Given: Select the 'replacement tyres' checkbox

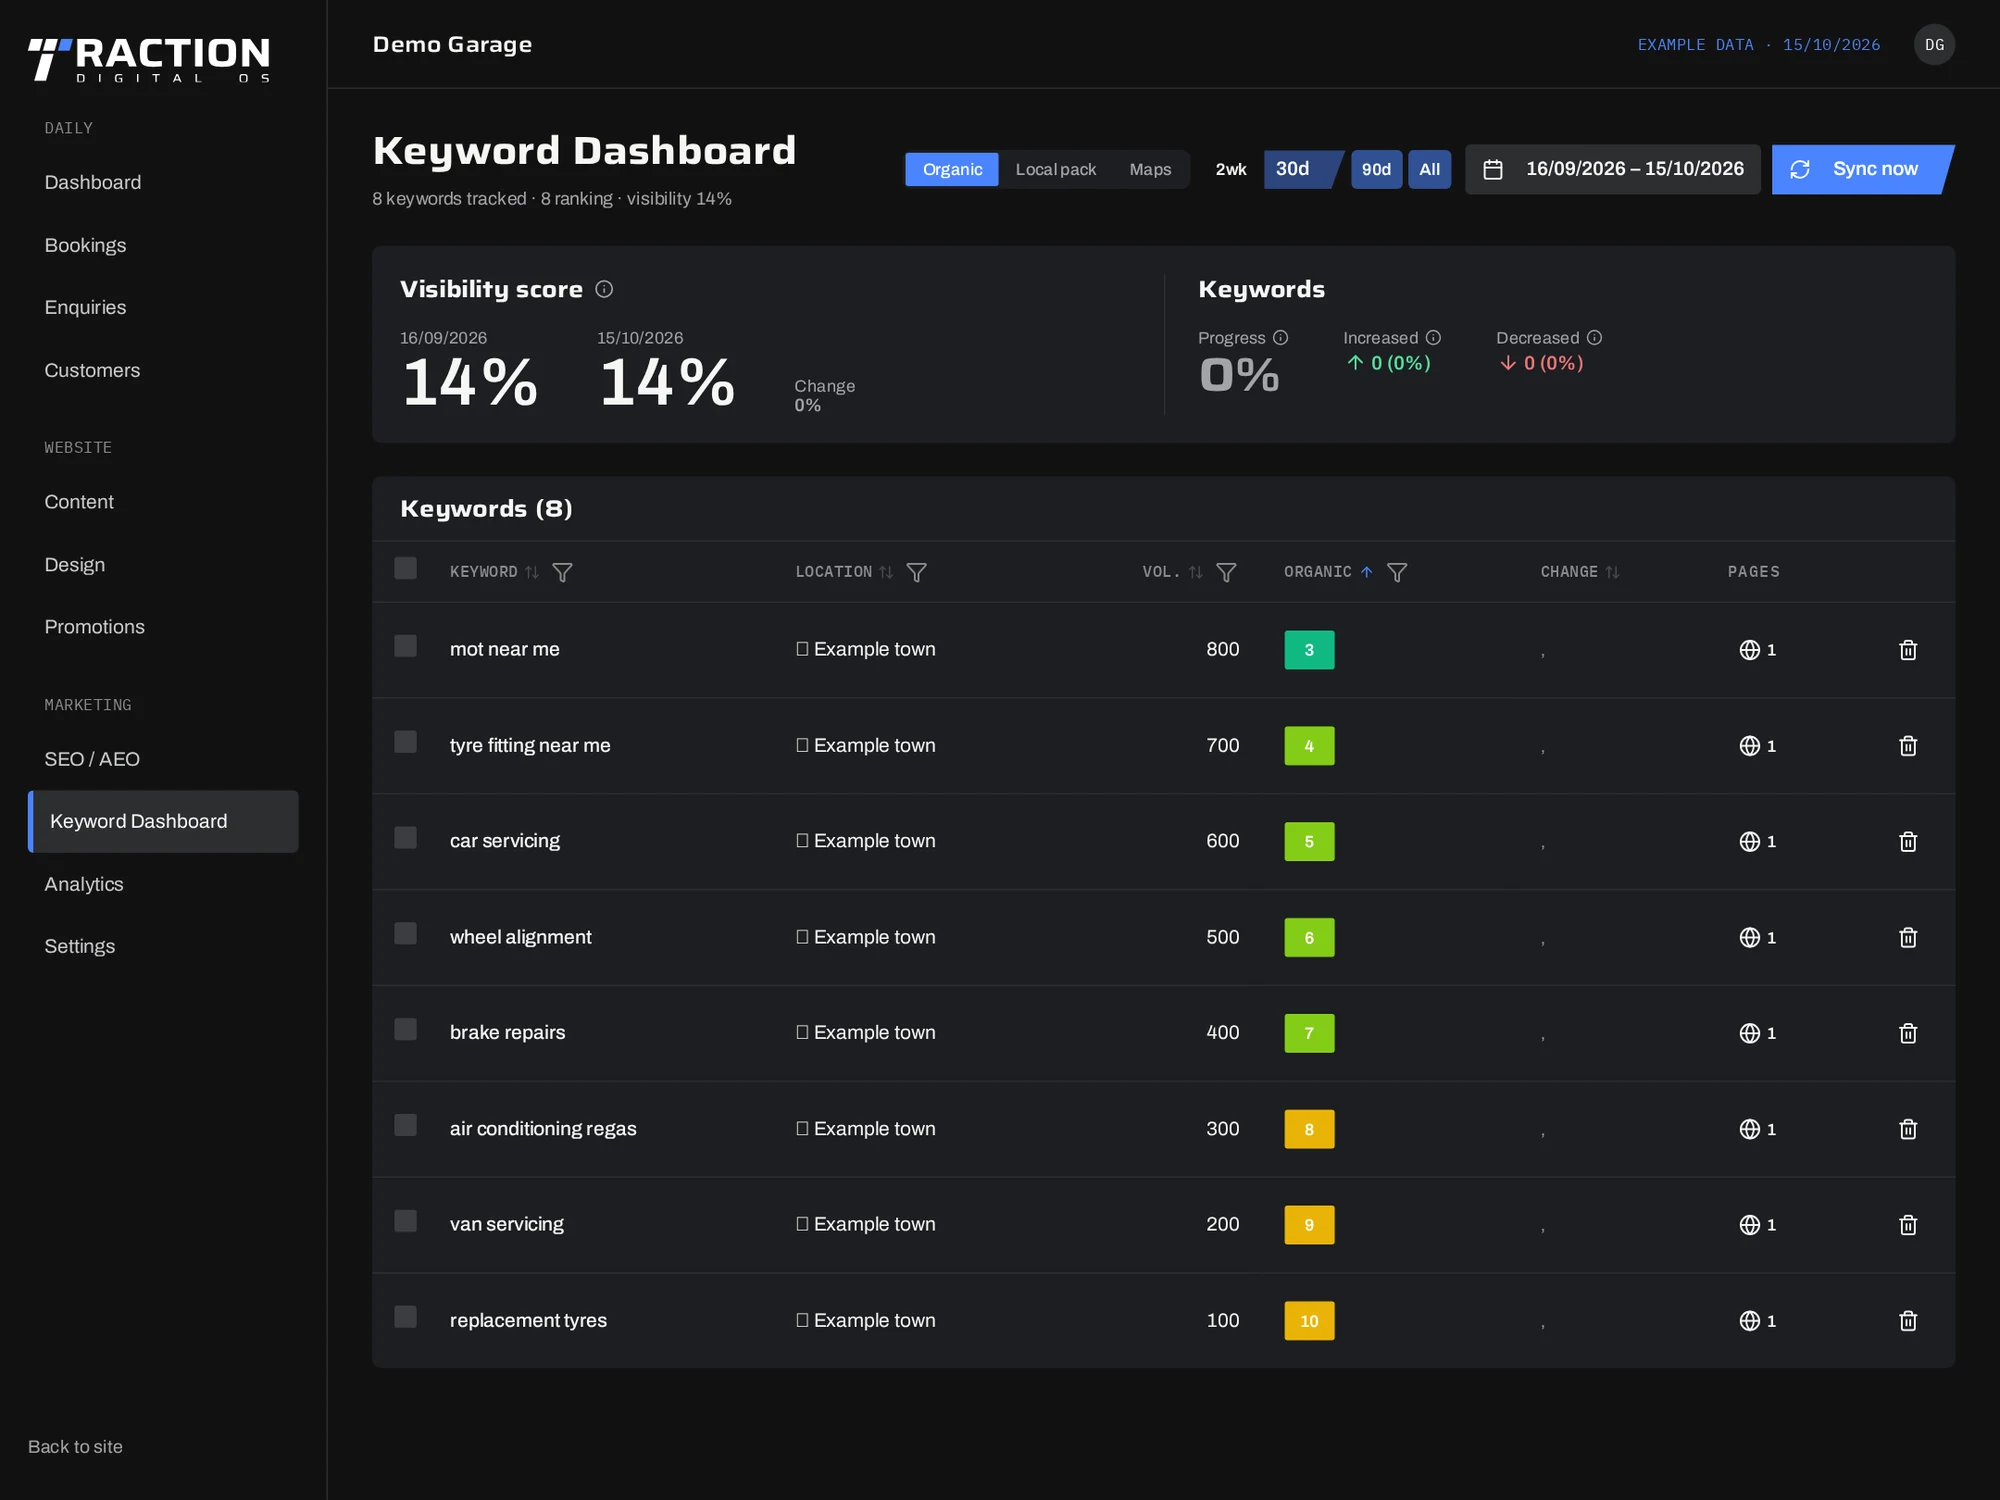Looking at the screenshot, I should 405,1317.
